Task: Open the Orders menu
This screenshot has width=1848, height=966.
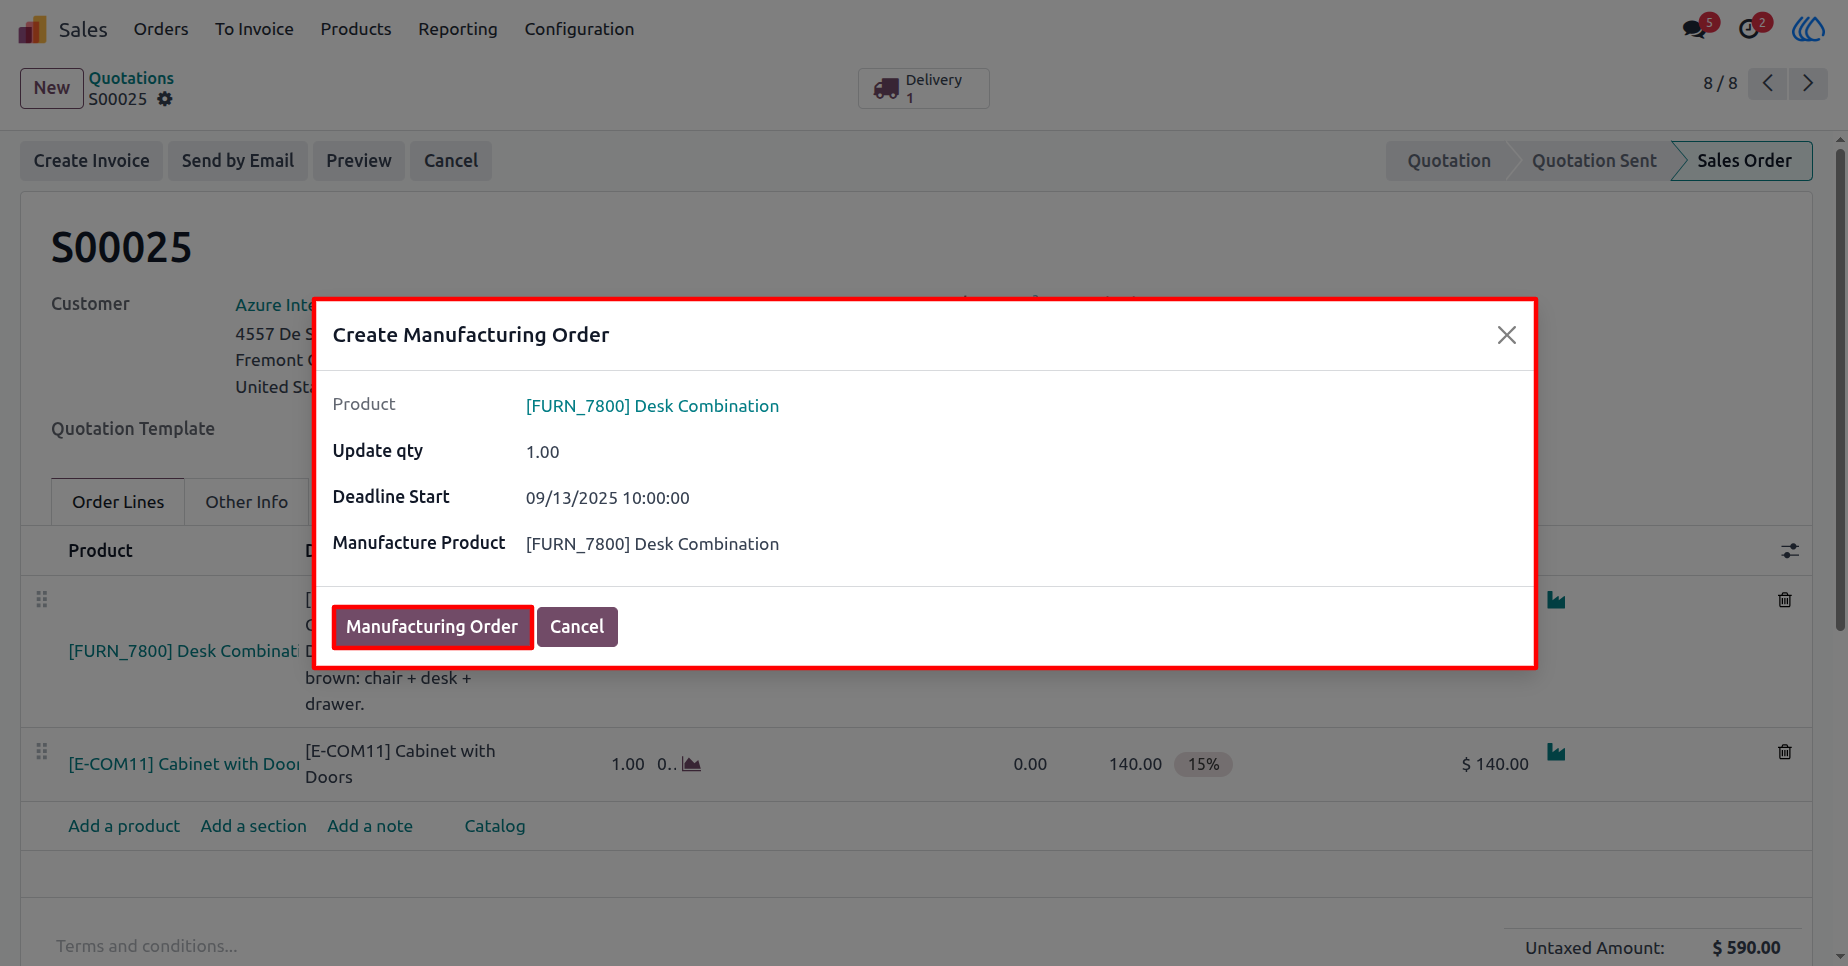Action: 161,29
